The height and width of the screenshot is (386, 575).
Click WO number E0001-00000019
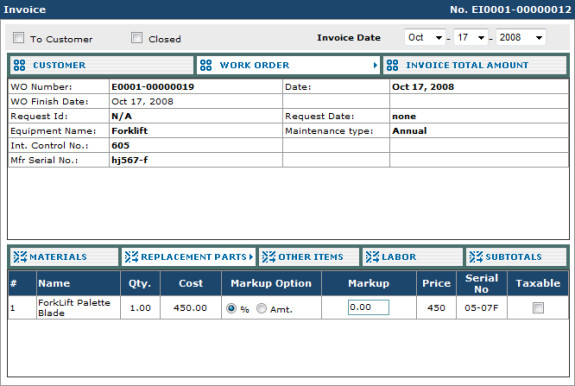coord(153,87)
